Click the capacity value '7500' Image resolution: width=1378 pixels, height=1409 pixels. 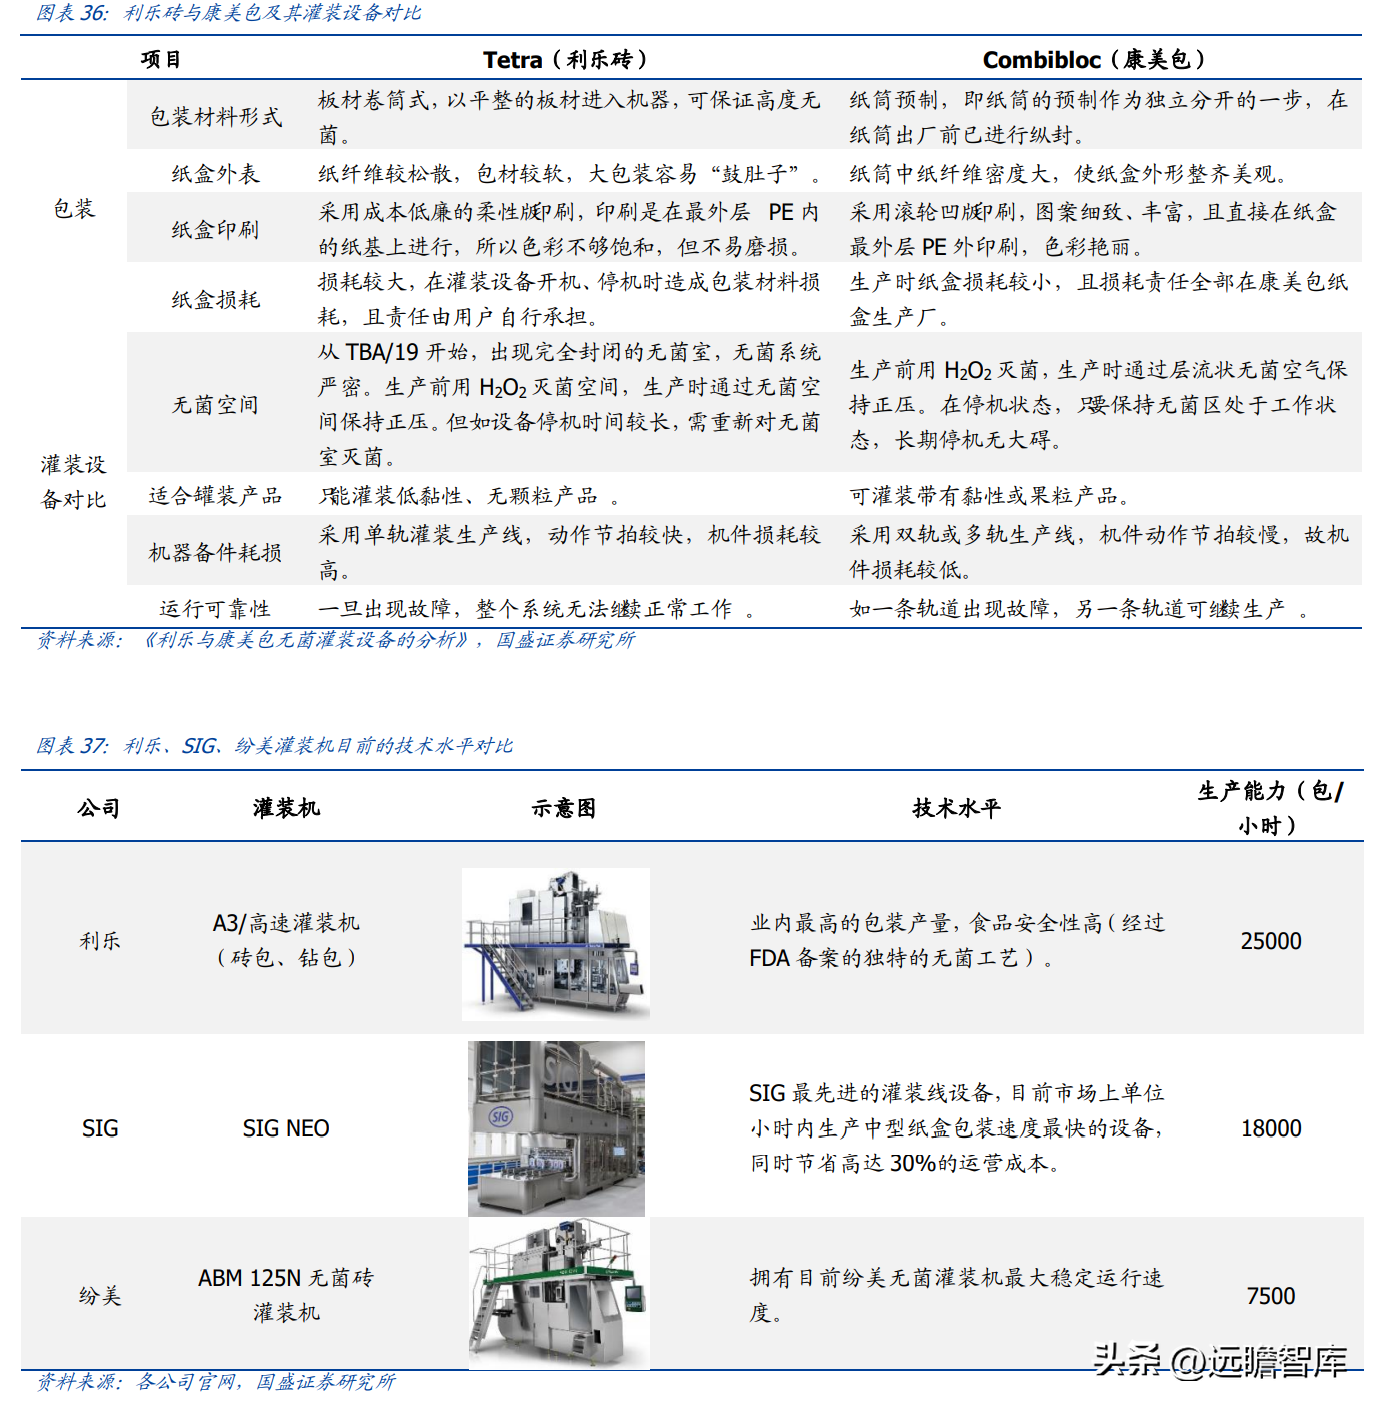coord(1271,1296)
